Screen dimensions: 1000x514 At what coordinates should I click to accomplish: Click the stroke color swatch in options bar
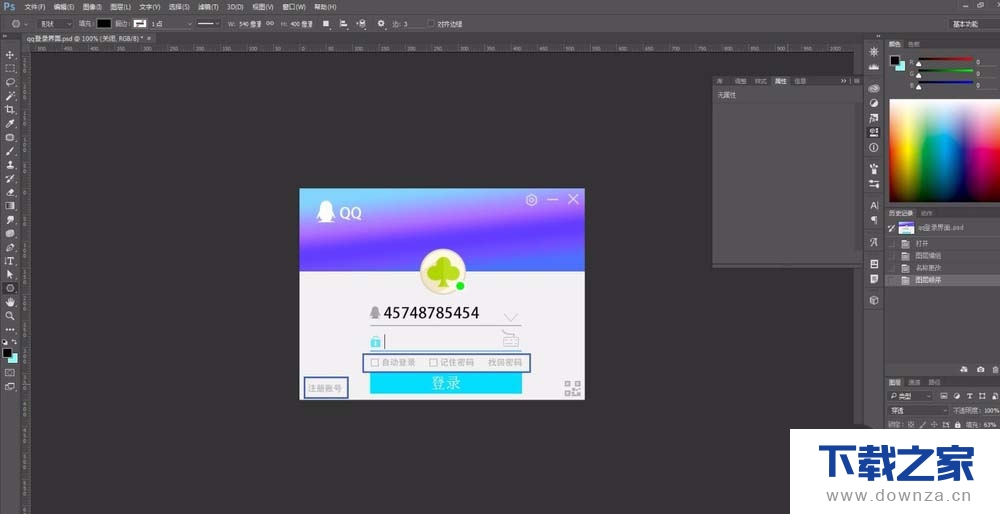tap(140, 24)
